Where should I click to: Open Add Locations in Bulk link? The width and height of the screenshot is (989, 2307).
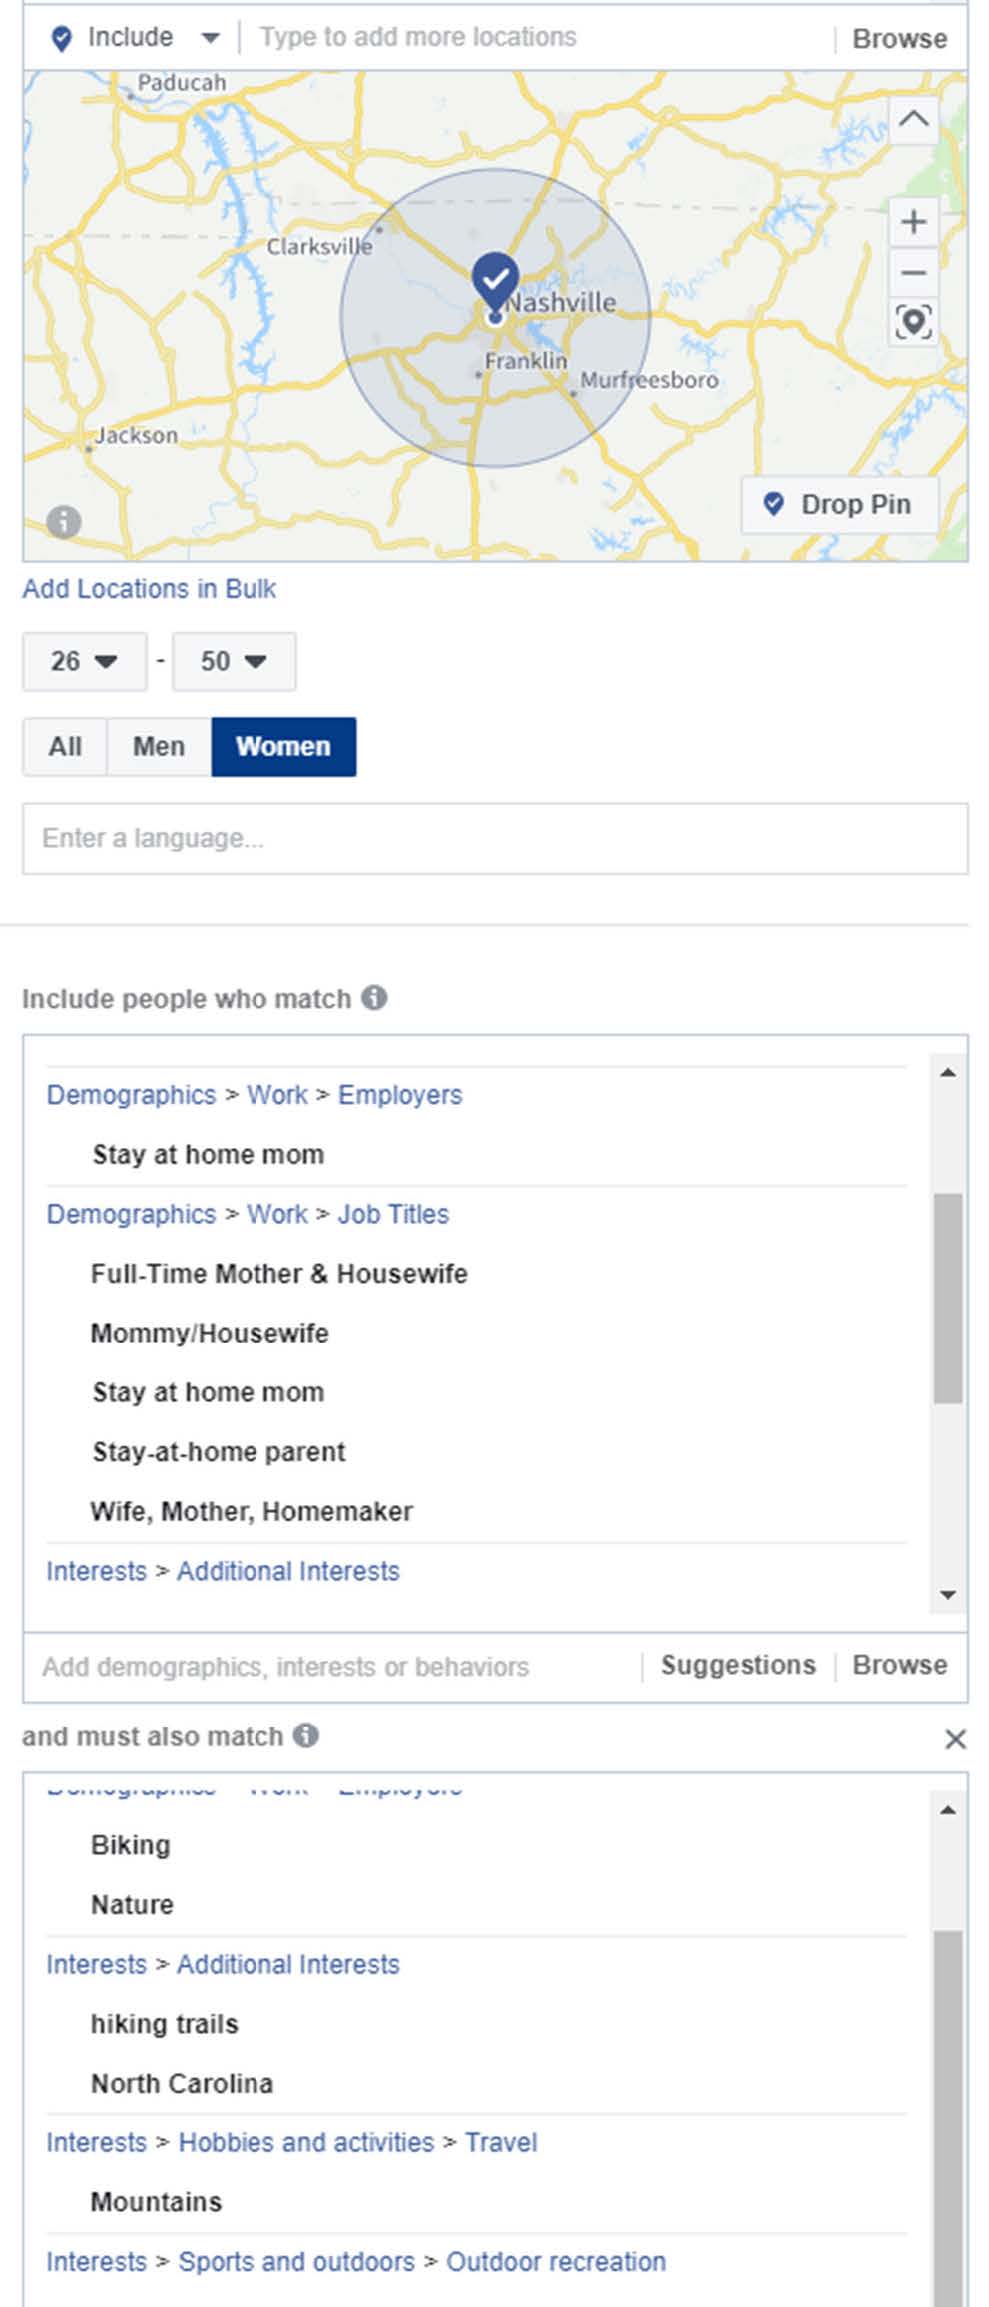coord(149,589)
